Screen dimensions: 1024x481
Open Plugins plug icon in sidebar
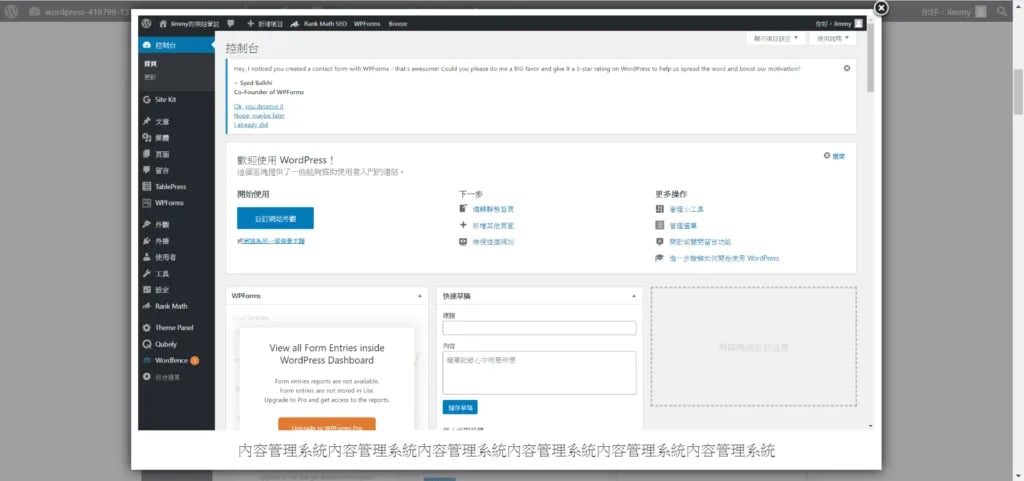(x=146, y=241)
